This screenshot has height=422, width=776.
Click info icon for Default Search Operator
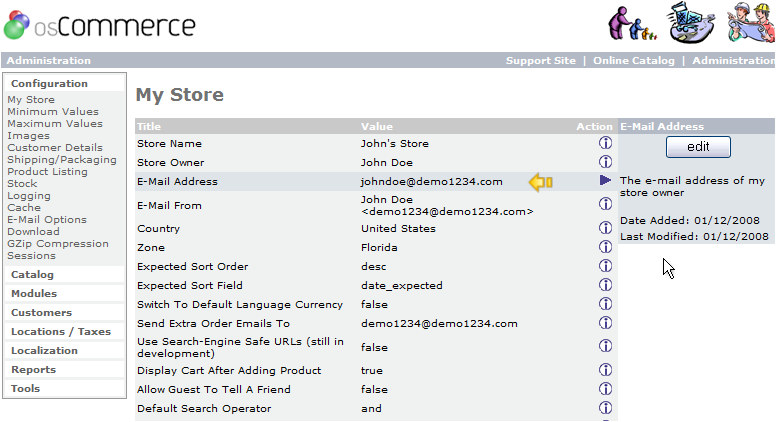coord(605,408)
